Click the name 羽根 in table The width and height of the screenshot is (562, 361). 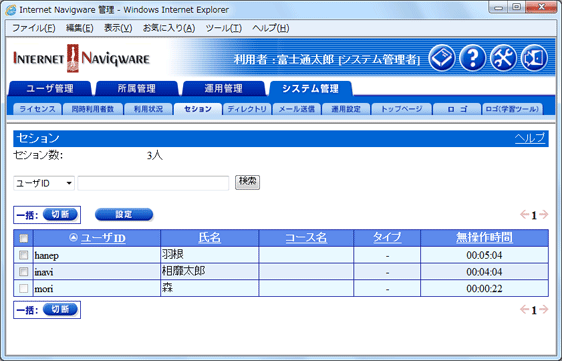coord(173,255)
